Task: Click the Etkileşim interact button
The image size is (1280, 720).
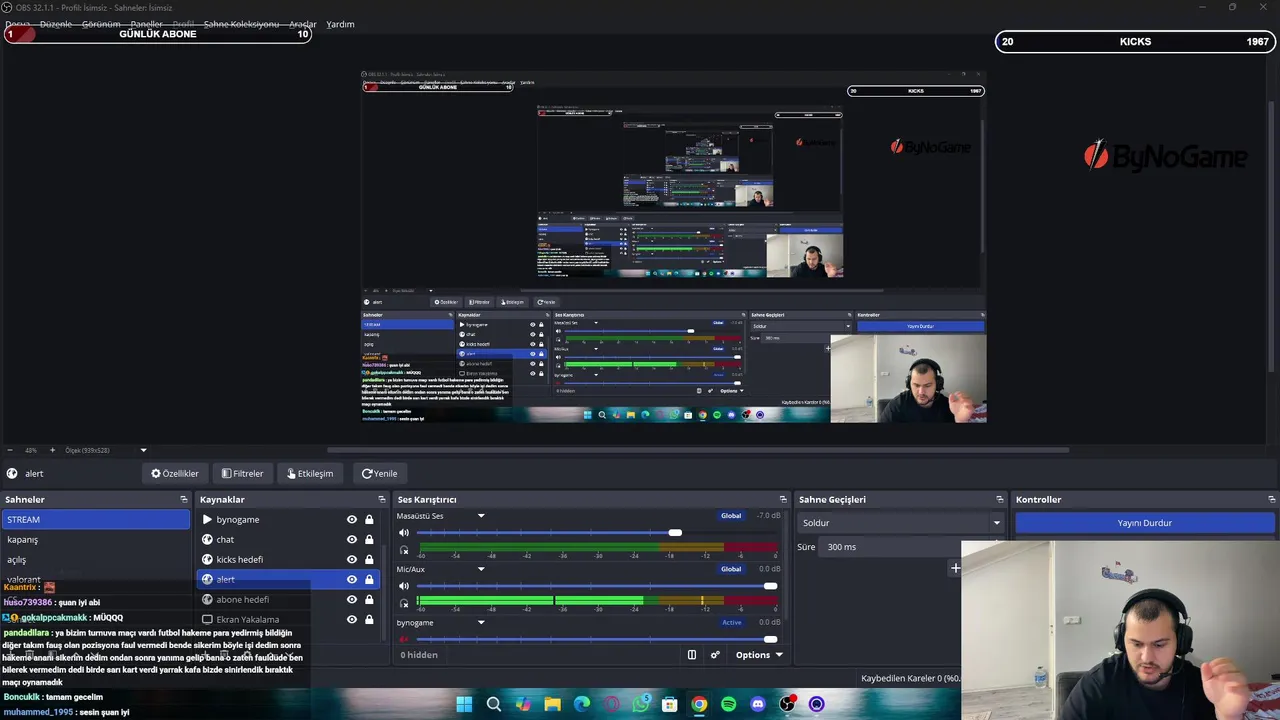Action: pyautogui.click(x=310, y=474)
